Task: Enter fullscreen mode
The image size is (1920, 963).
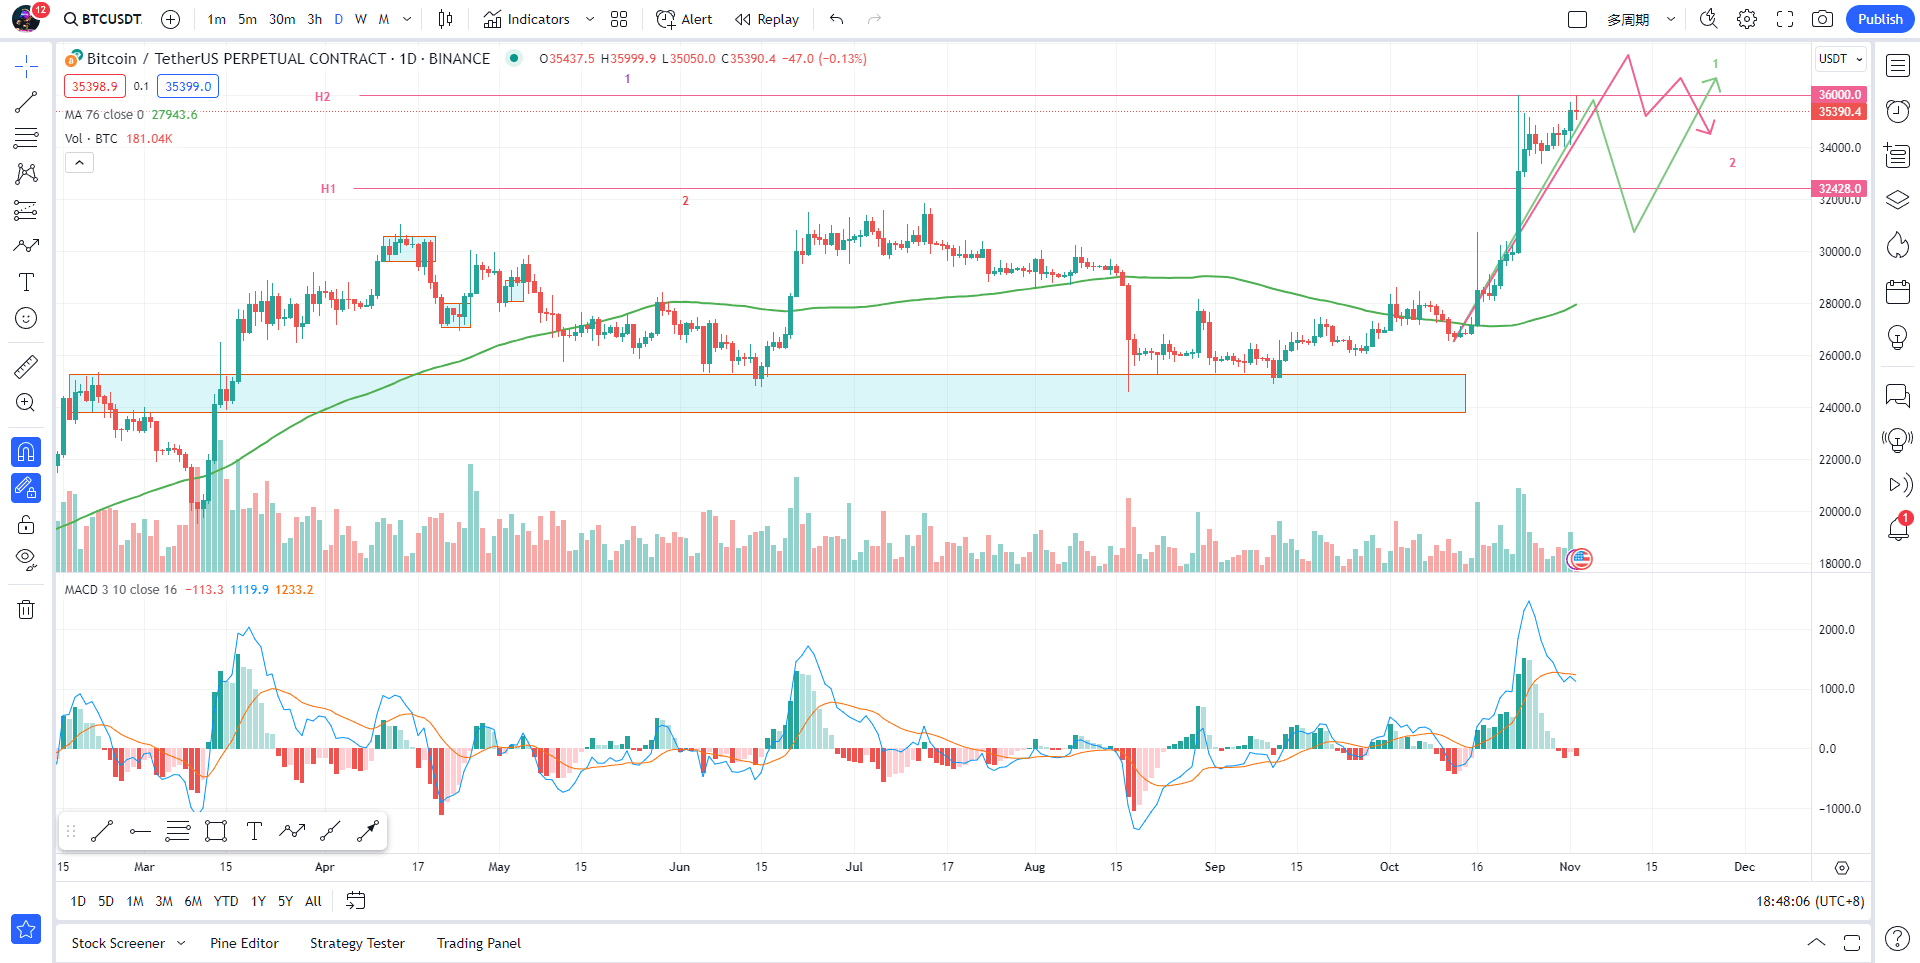Action: [x=1785, y=19]
